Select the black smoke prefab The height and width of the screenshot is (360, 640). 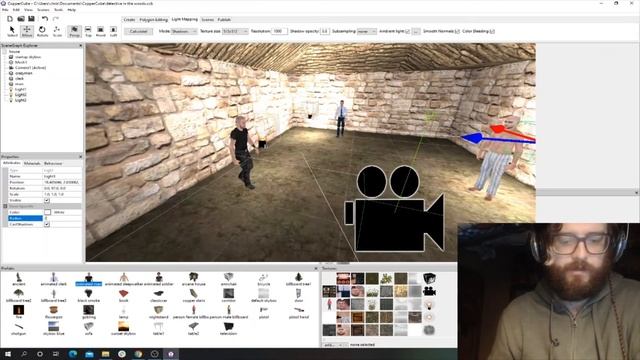coord(89,296)
